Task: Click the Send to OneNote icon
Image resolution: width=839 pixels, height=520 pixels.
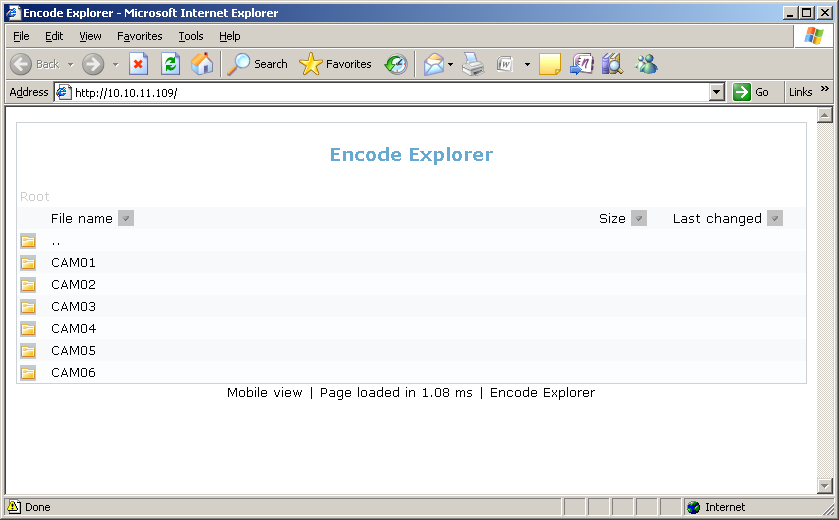Action: coord(582,64)
